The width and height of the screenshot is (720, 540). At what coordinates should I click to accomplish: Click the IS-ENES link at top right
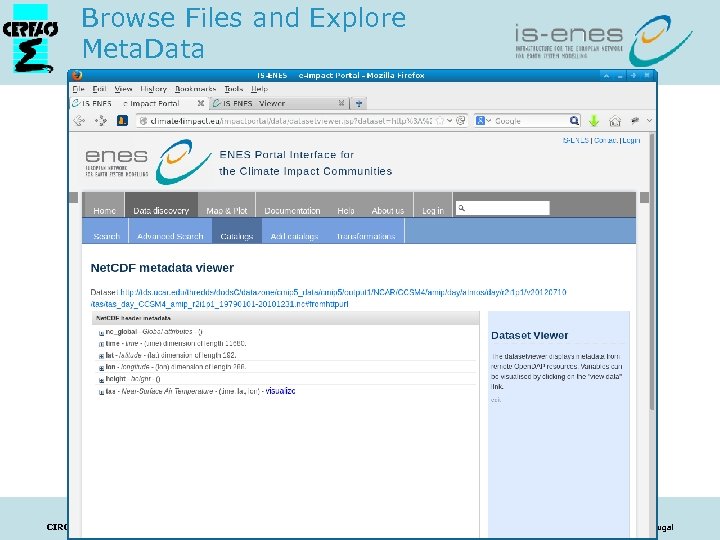click(x=576, y=141)
